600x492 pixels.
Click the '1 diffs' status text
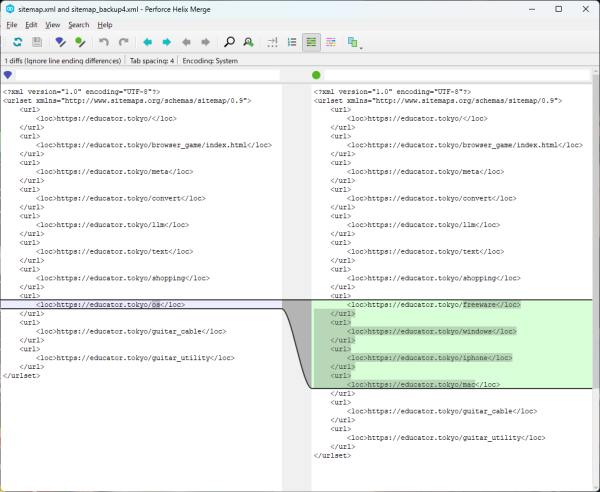(x=63, y=61)
